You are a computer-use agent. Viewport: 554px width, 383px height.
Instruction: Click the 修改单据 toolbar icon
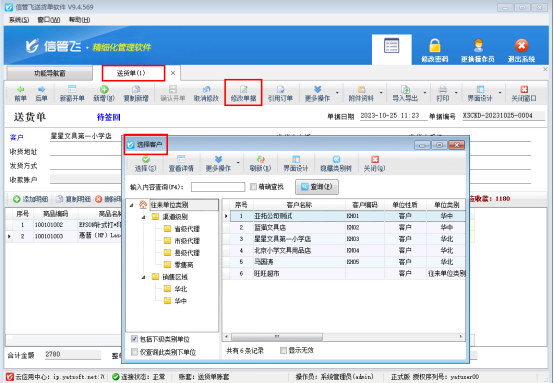pos(243,93)
